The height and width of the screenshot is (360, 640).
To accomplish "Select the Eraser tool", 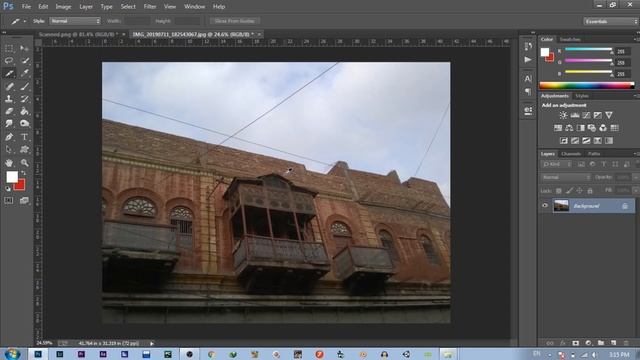I will 9,111.
